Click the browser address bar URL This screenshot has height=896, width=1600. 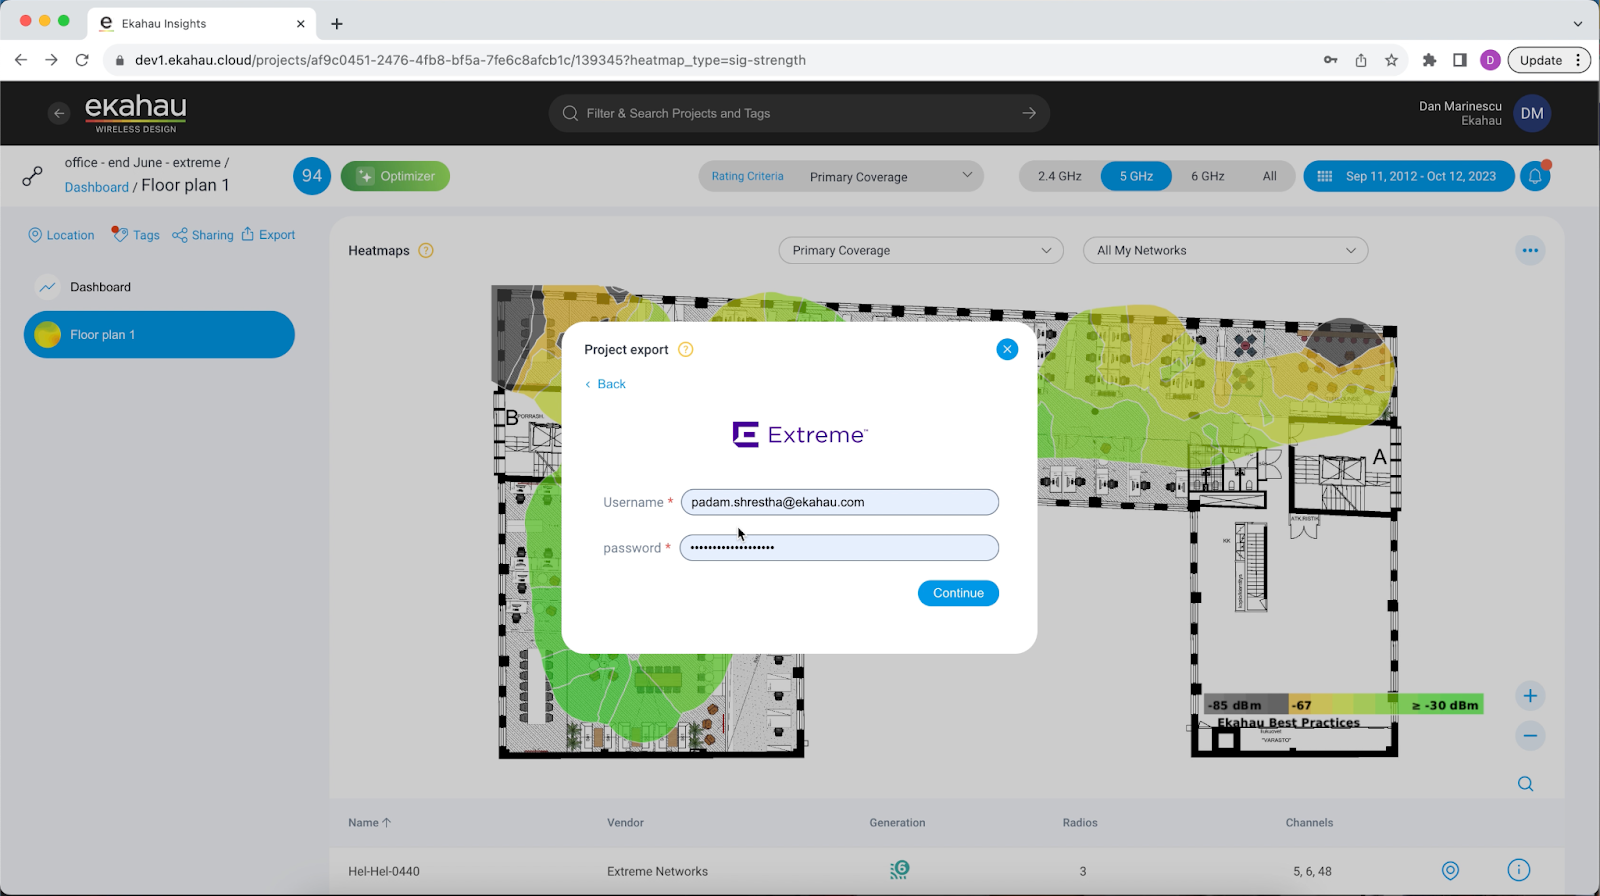470,60
